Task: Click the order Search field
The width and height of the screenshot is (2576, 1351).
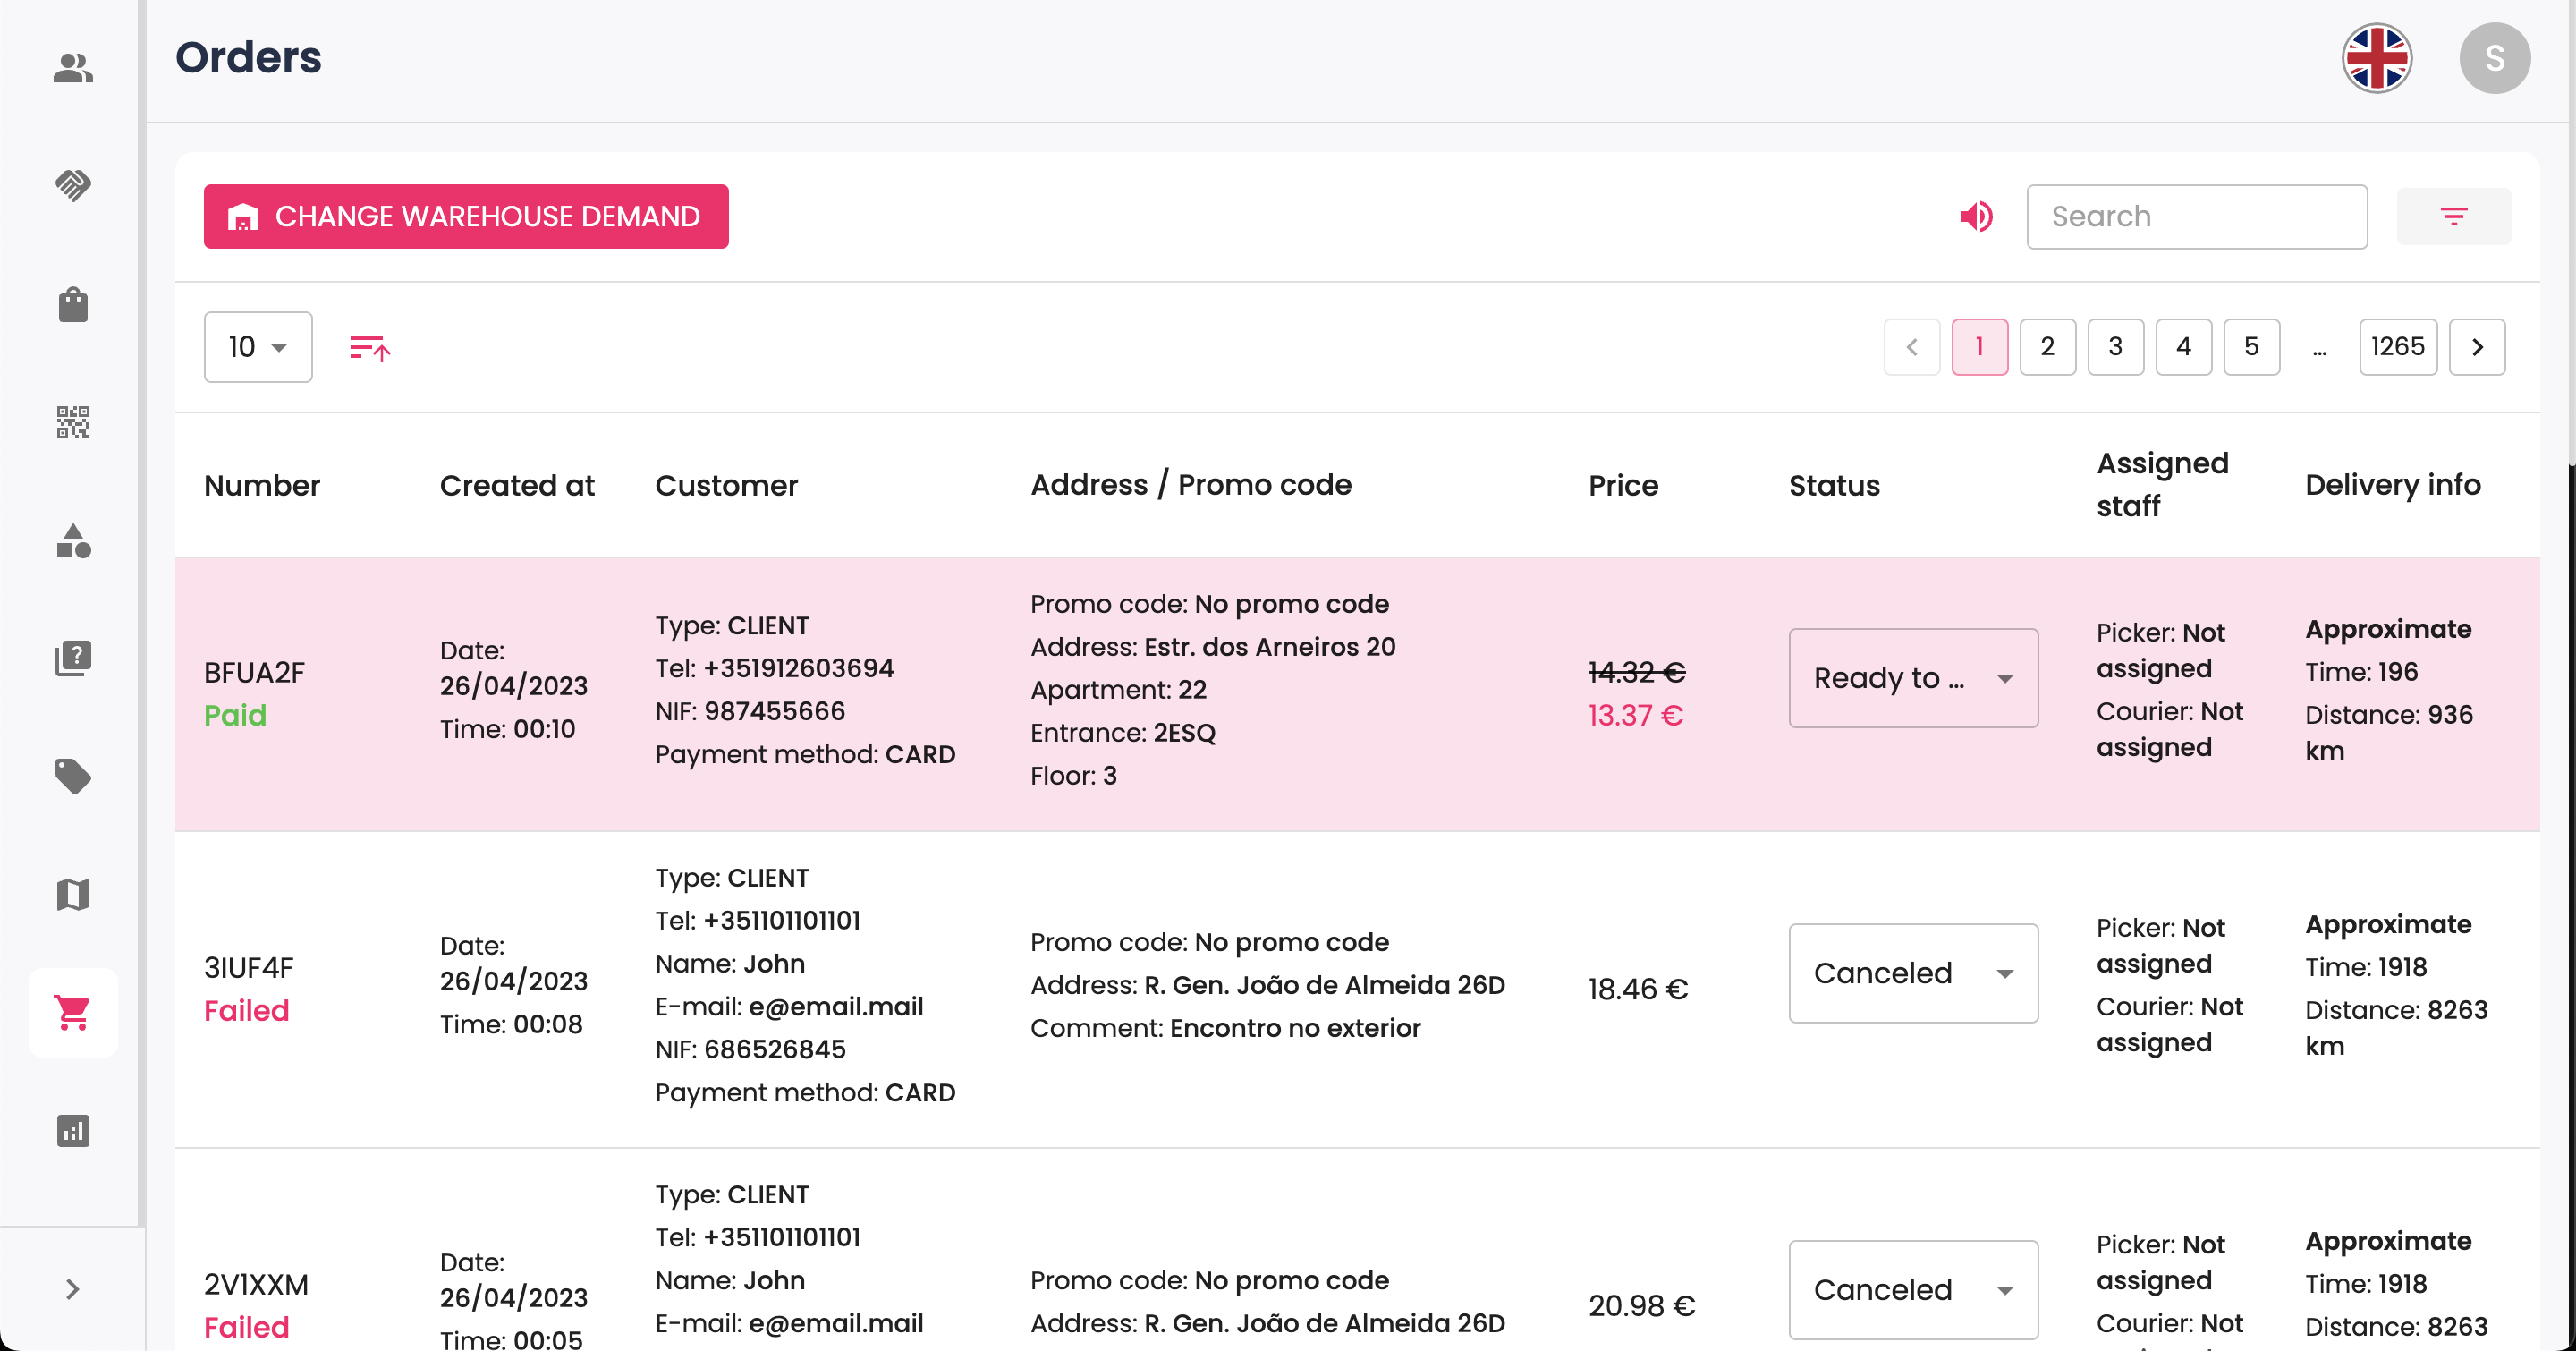Action: 2196,216
